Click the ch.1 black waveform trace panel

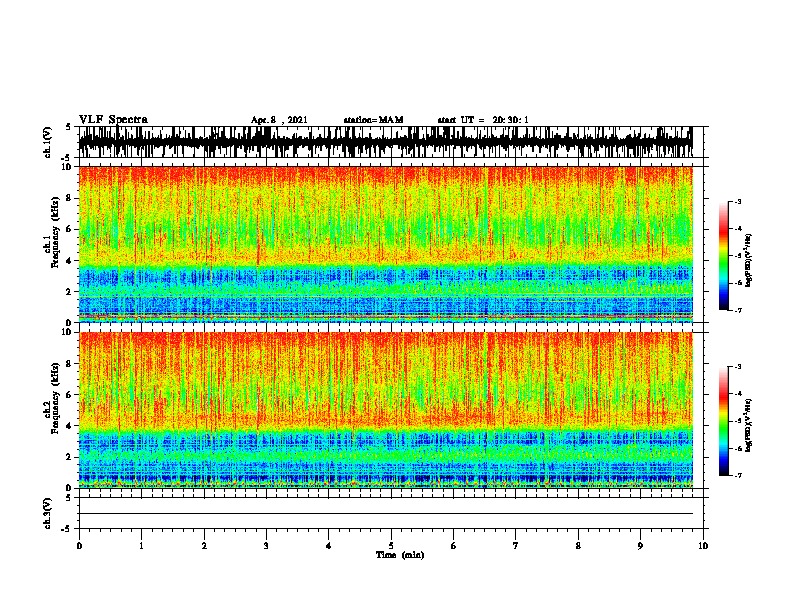click(385, 142)
